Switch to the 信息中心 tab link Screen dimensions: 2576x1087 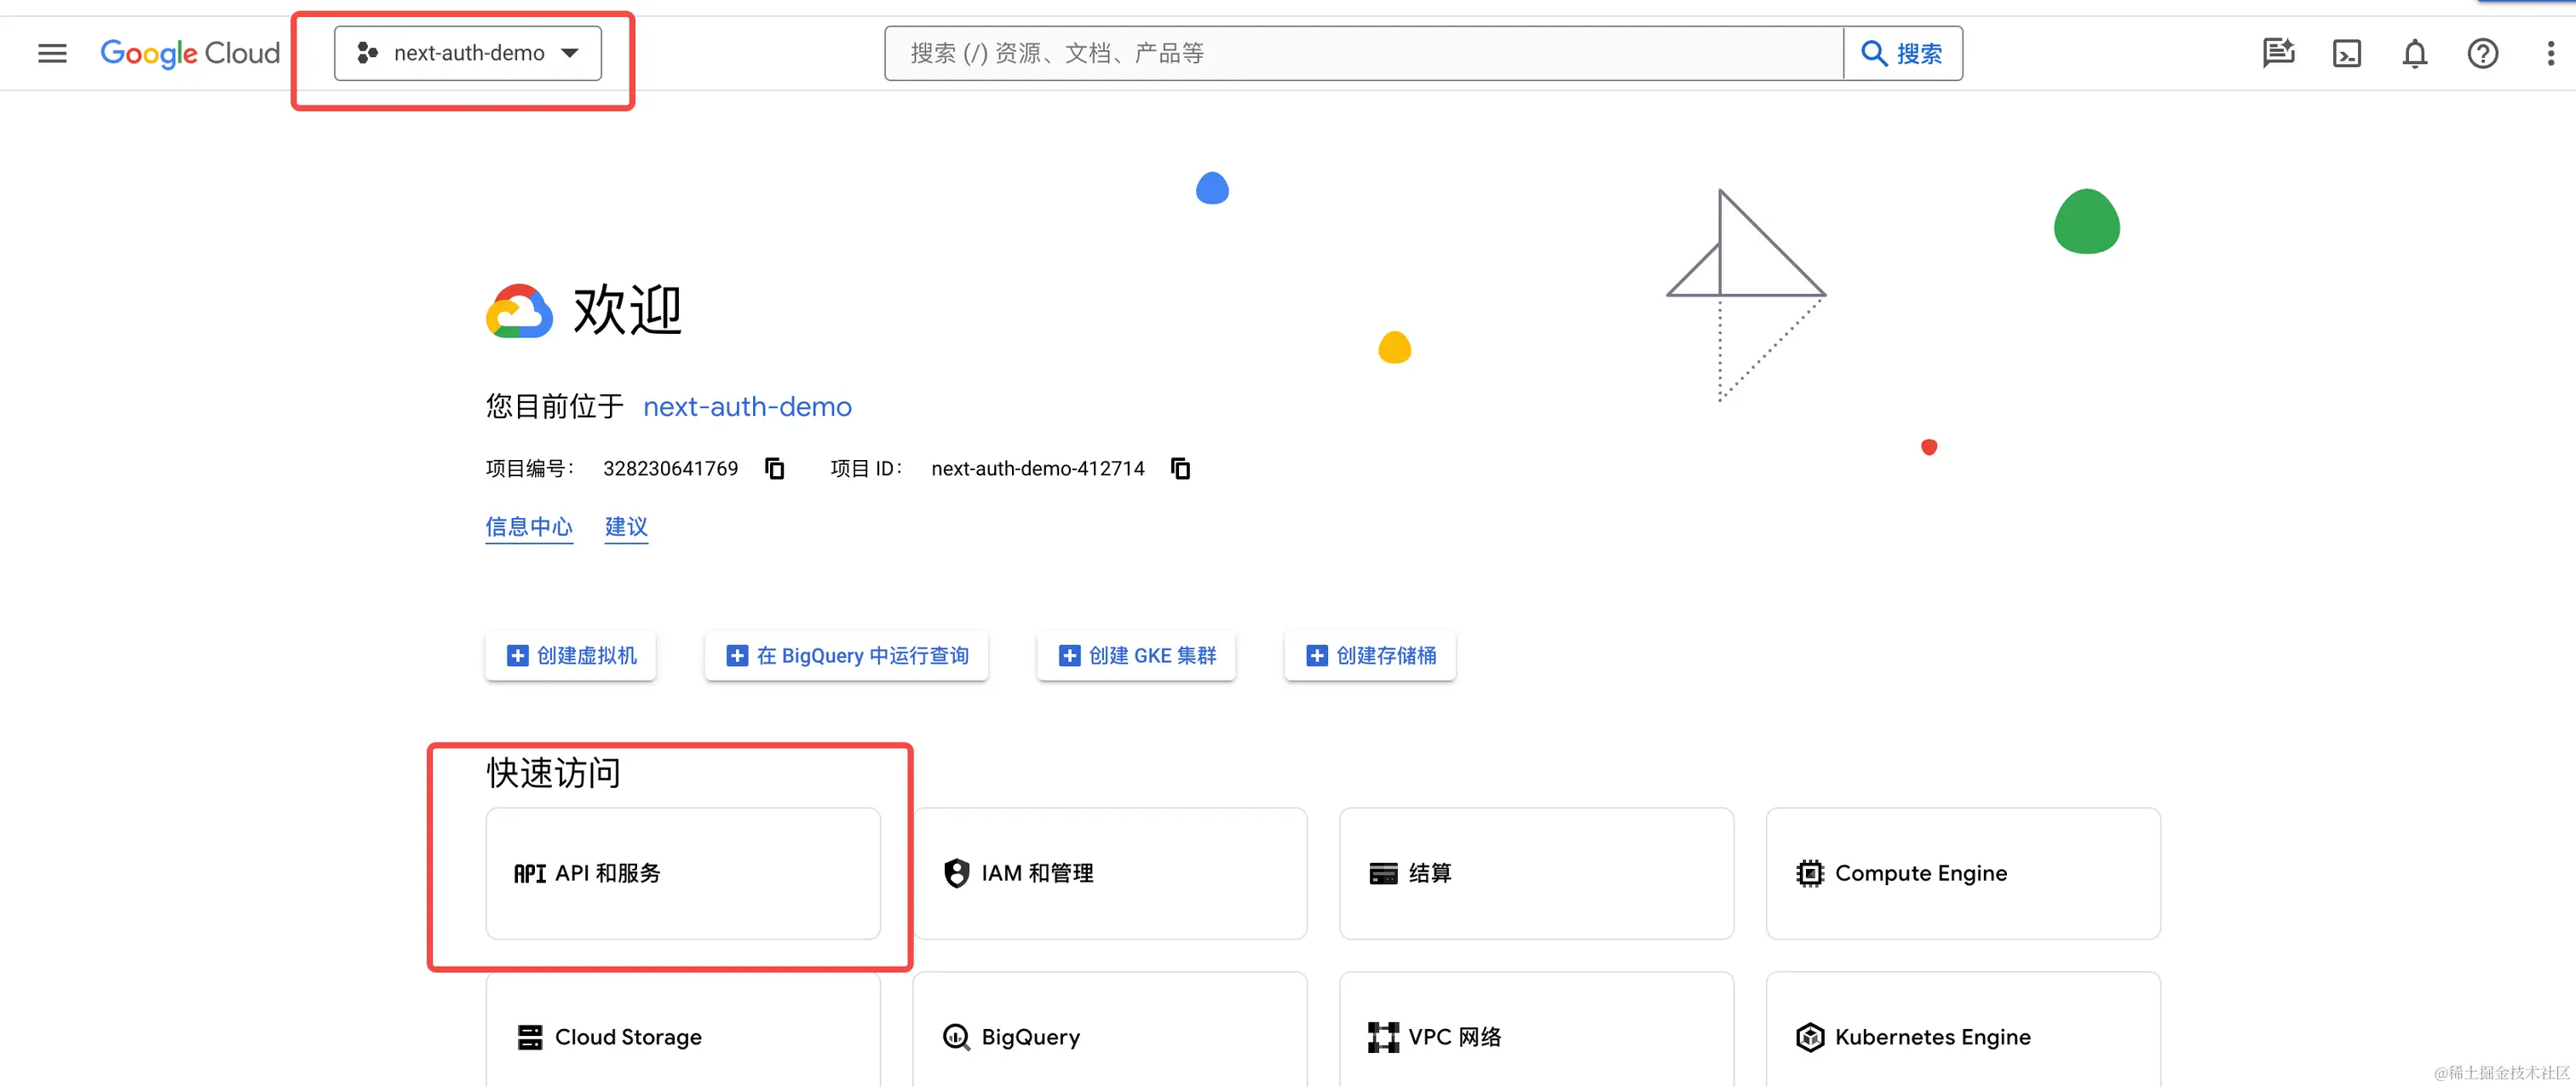[529, 526]
